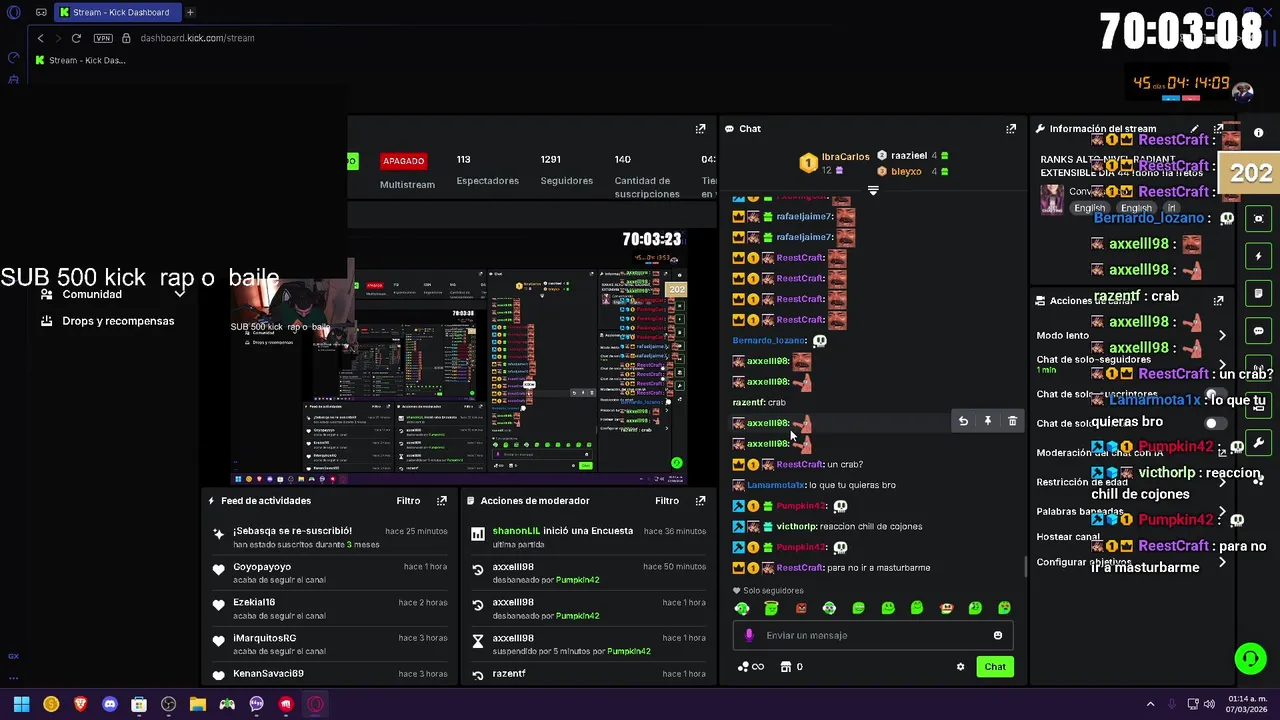Pop out the Acciones de moderador panel
This screenshot has height=720, width=1280.
(x=700, y=501)
